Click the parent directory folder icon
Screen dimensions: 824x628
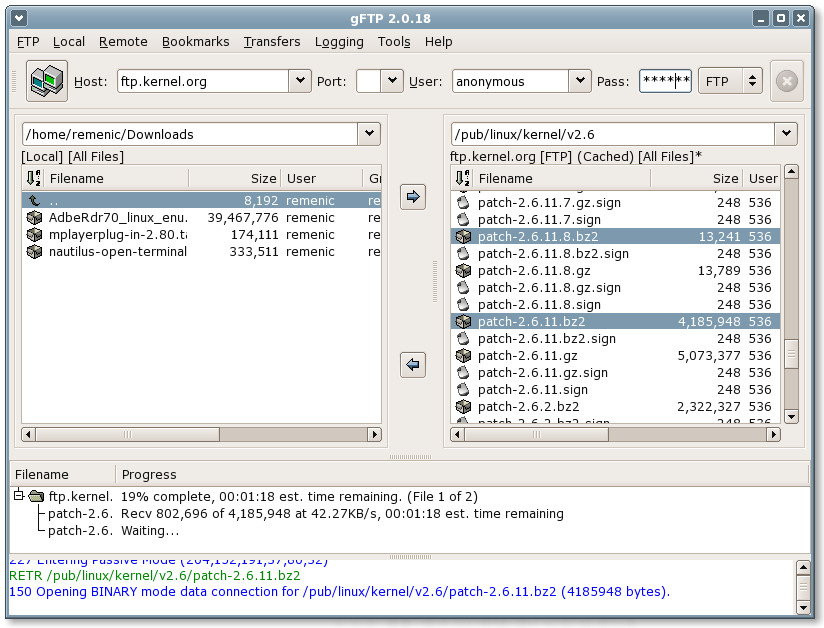33,199
